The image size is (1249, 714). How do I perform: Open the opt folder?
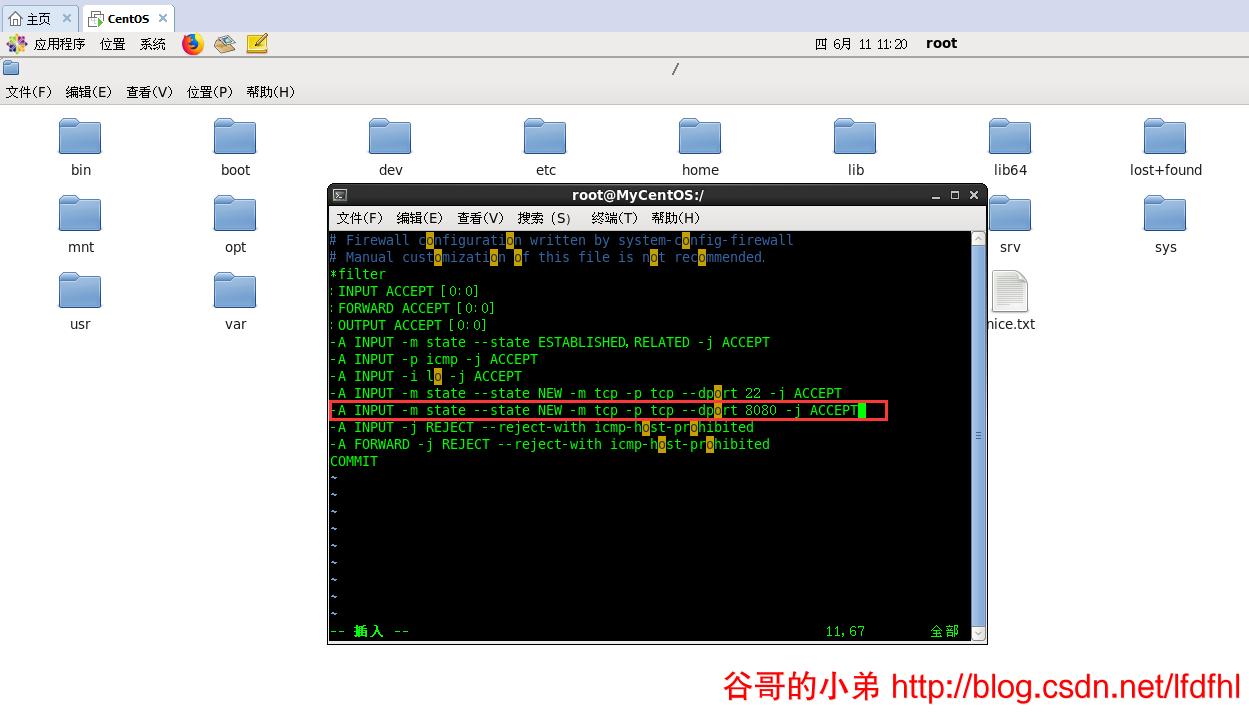[235, 214]
